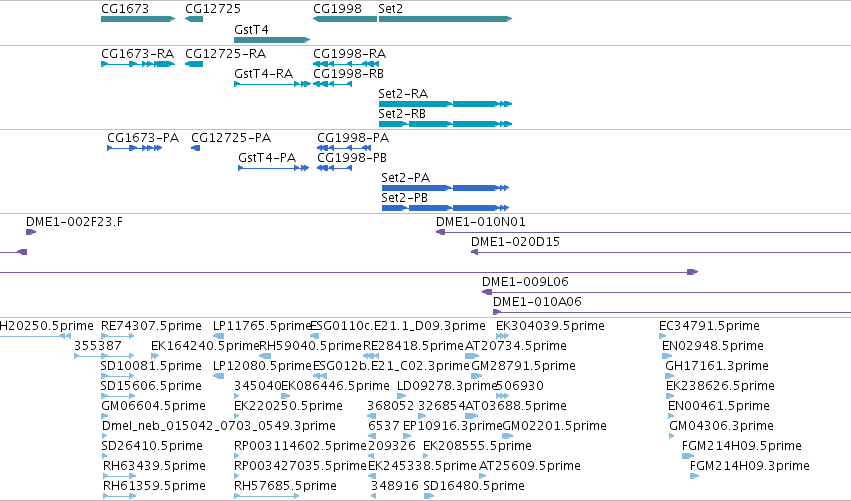
Task: Click the FGM214H09.3prime label
Action: (x=750, y=466)
